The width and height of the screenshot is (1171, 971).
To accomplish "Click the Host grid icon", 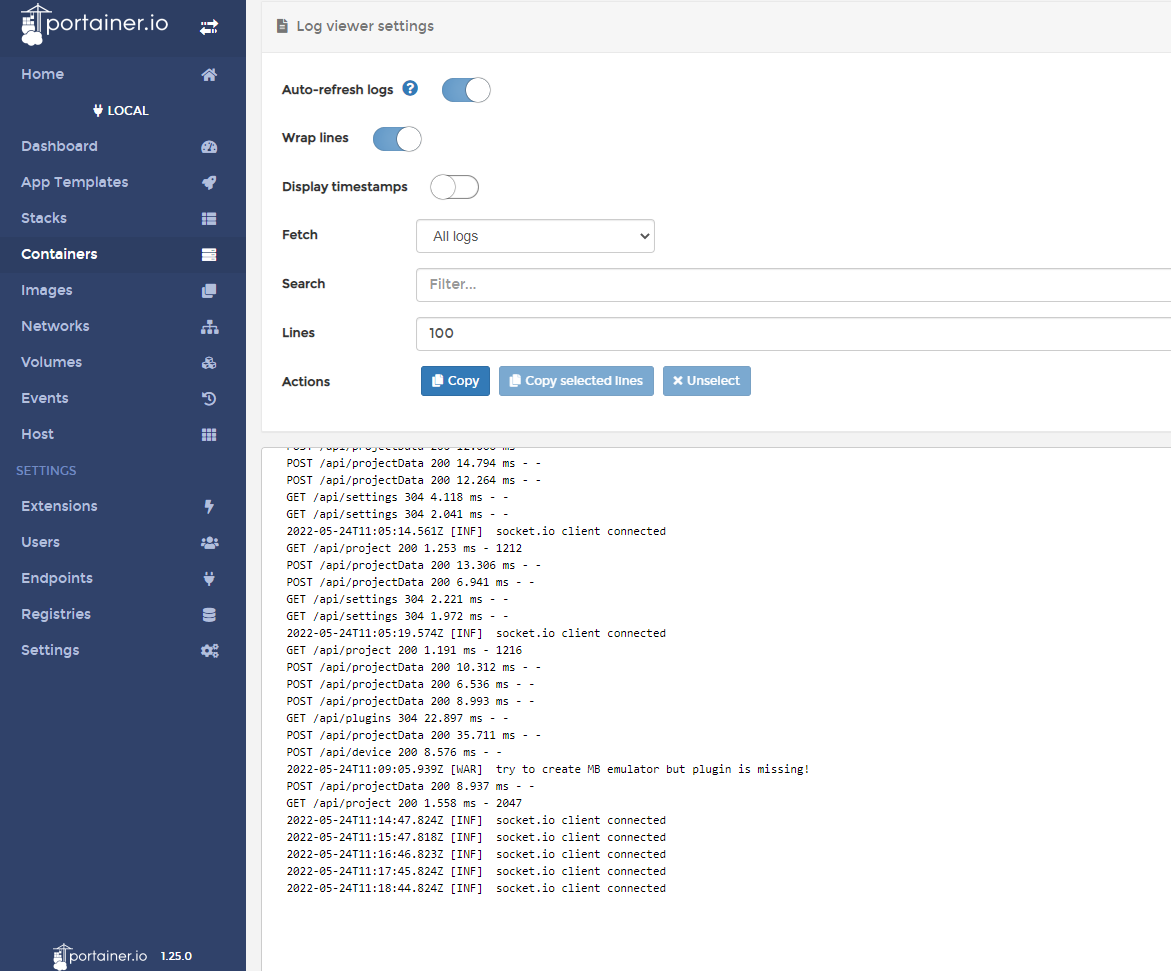I will [x=208, y=434].
